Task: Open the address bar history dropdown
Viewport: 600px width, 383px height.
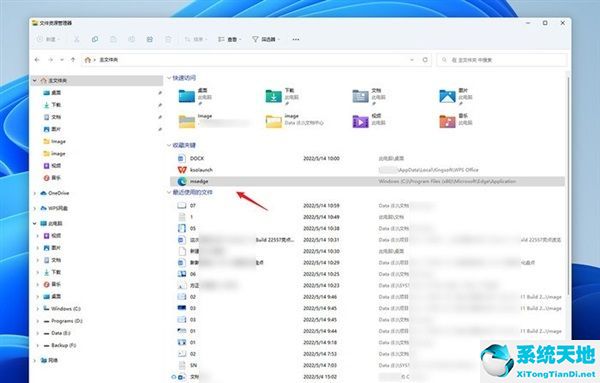Action: click(412, 60)
